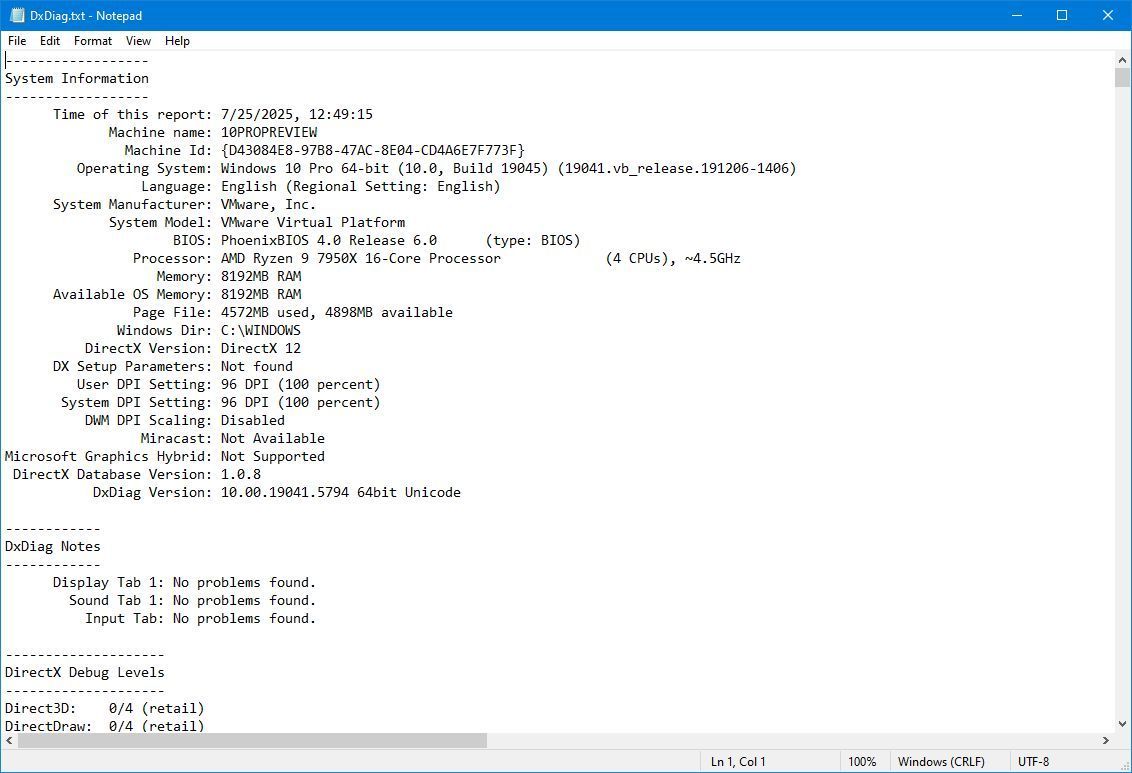
Task: Click the vertical scrollbar thumb
Action: point(1122,78)
